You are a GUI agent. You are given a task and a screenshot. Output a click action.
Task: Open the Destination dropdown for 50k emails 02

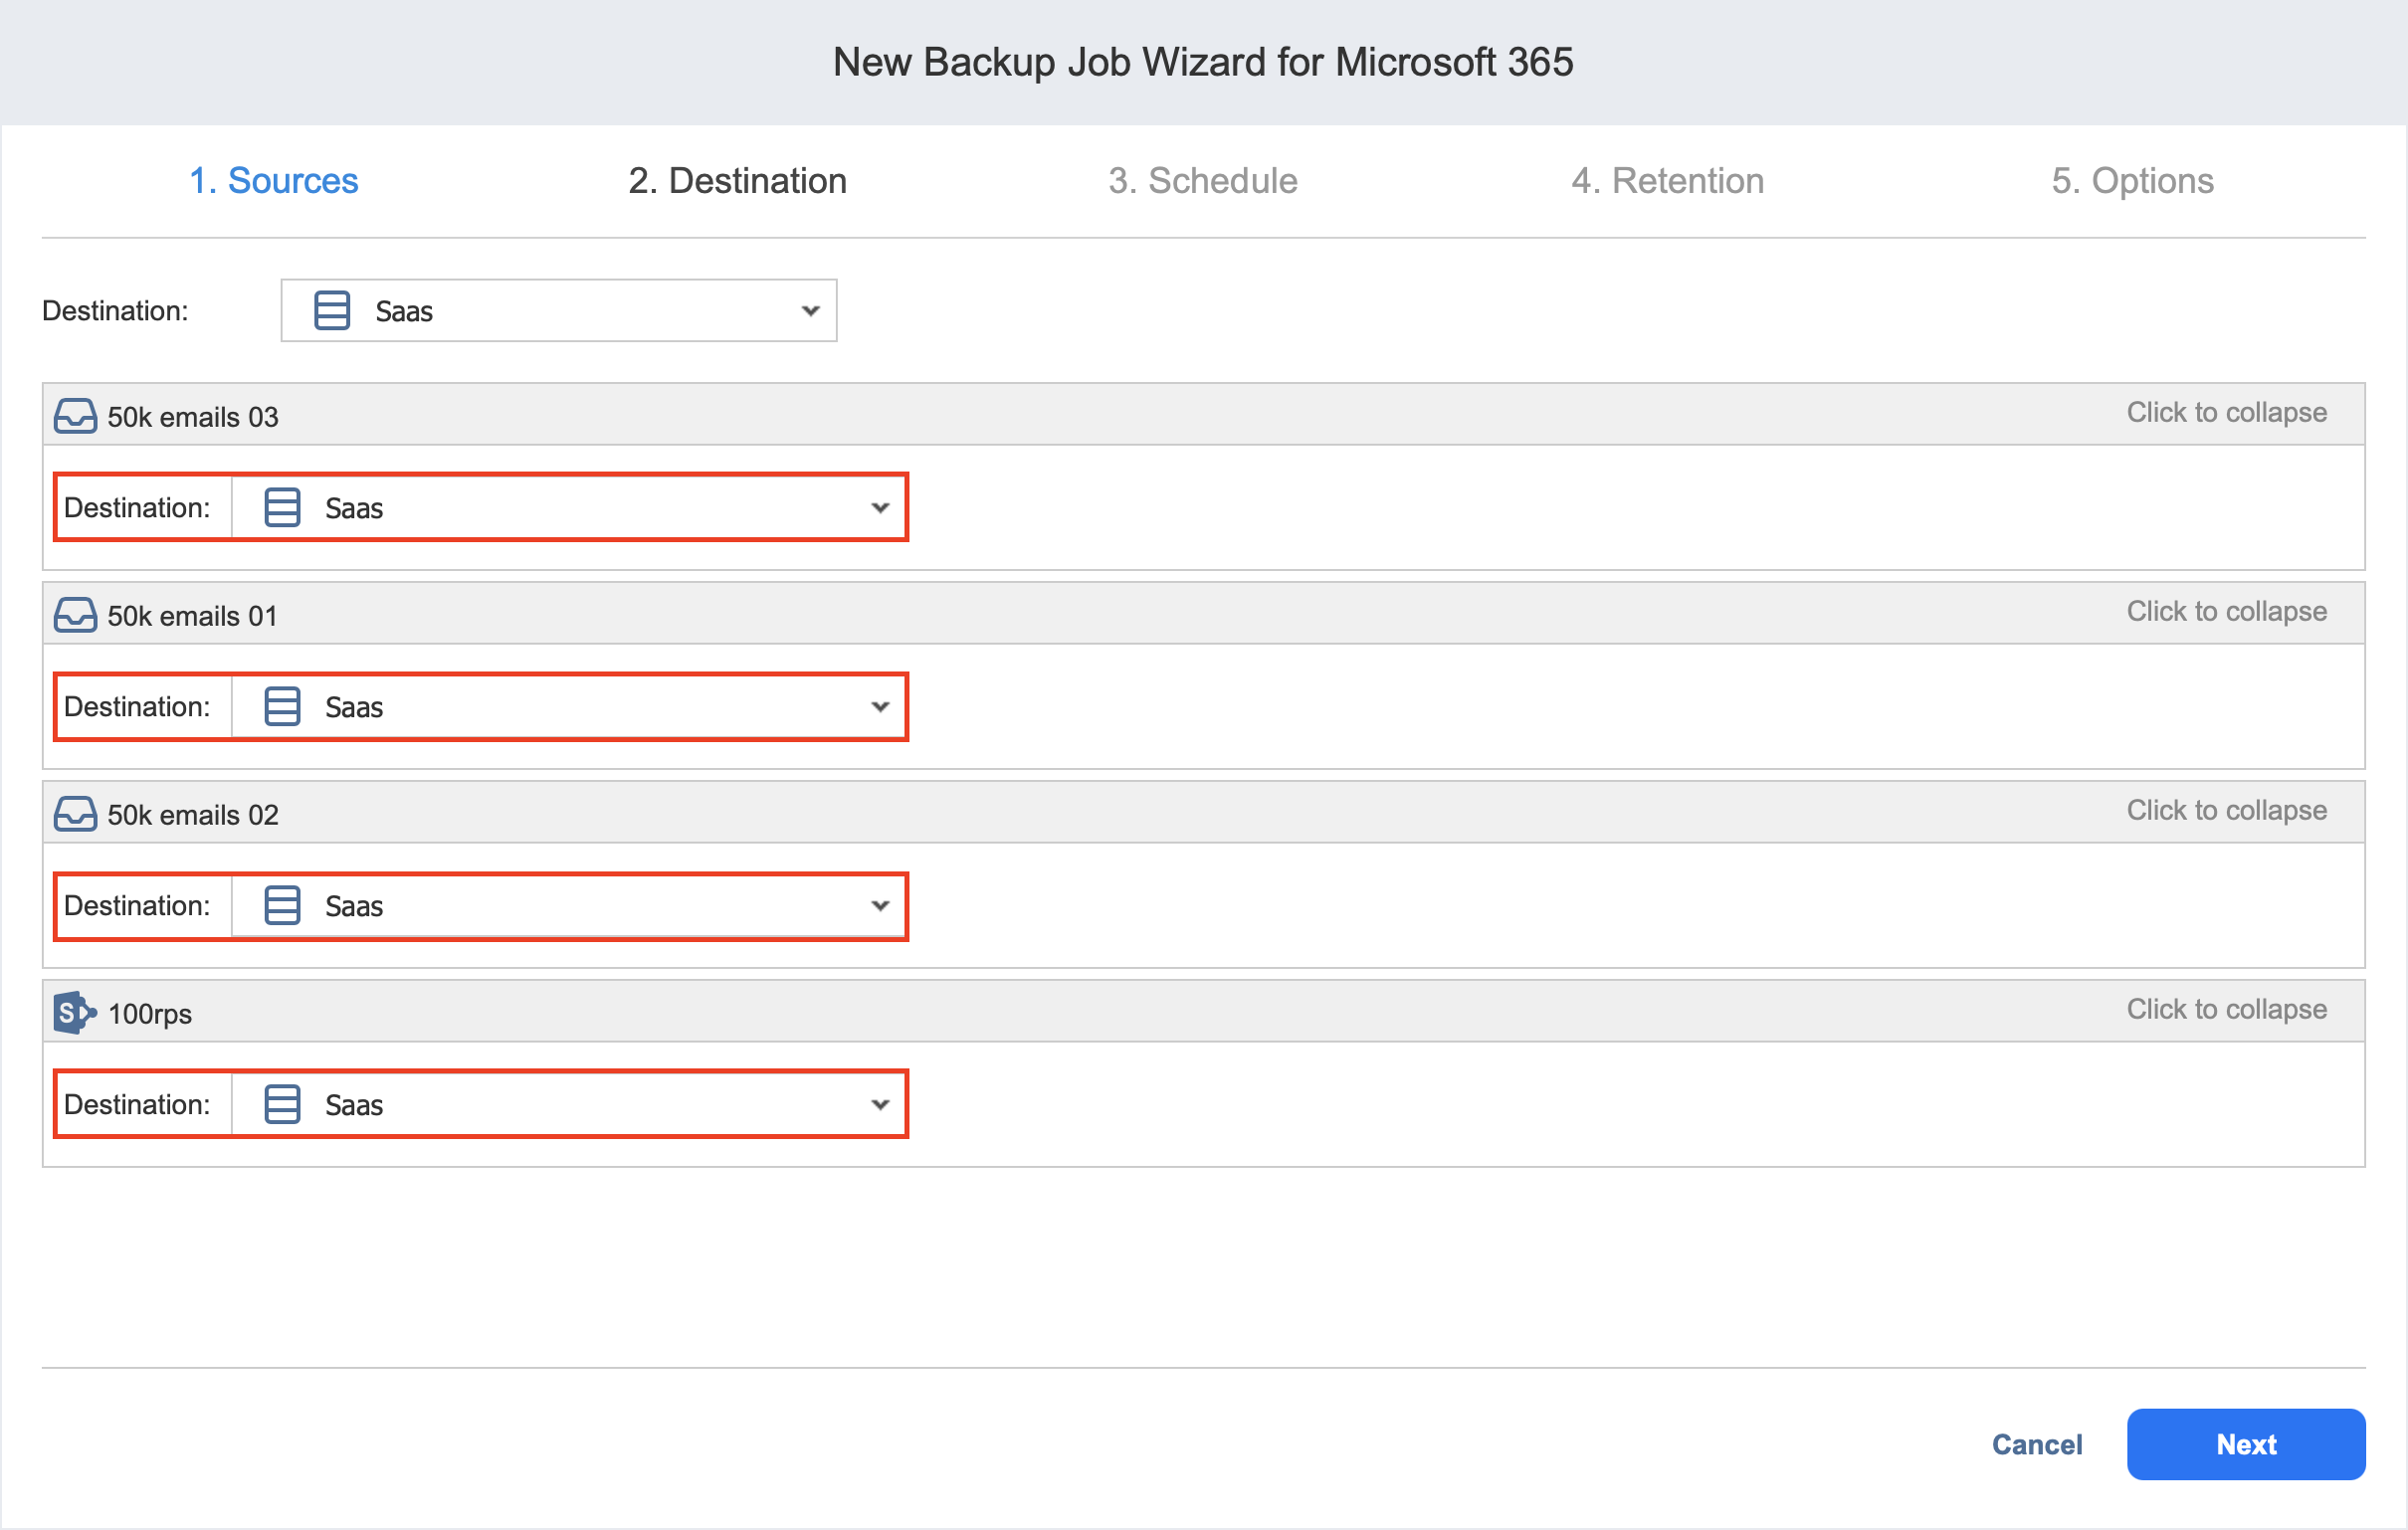click(x=568, y=905)
